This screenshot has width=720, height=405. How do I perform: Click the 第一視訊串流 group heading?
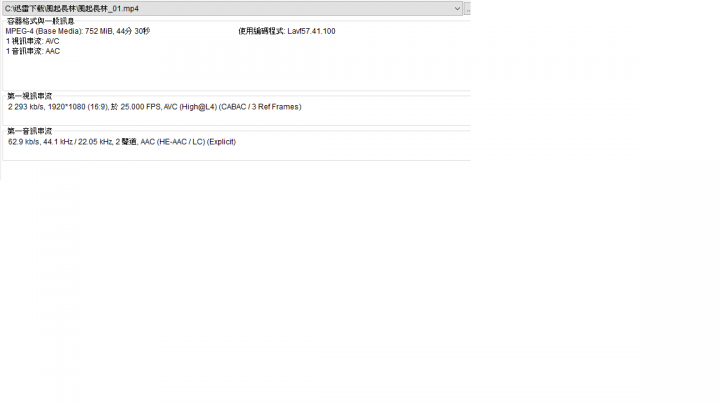pos(29,96)
